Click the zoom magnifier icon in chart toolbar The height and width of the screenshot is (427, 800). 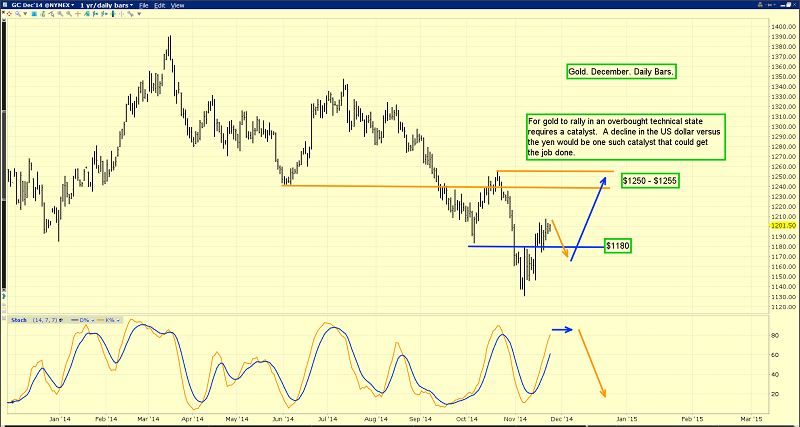(x=18, y=14)
